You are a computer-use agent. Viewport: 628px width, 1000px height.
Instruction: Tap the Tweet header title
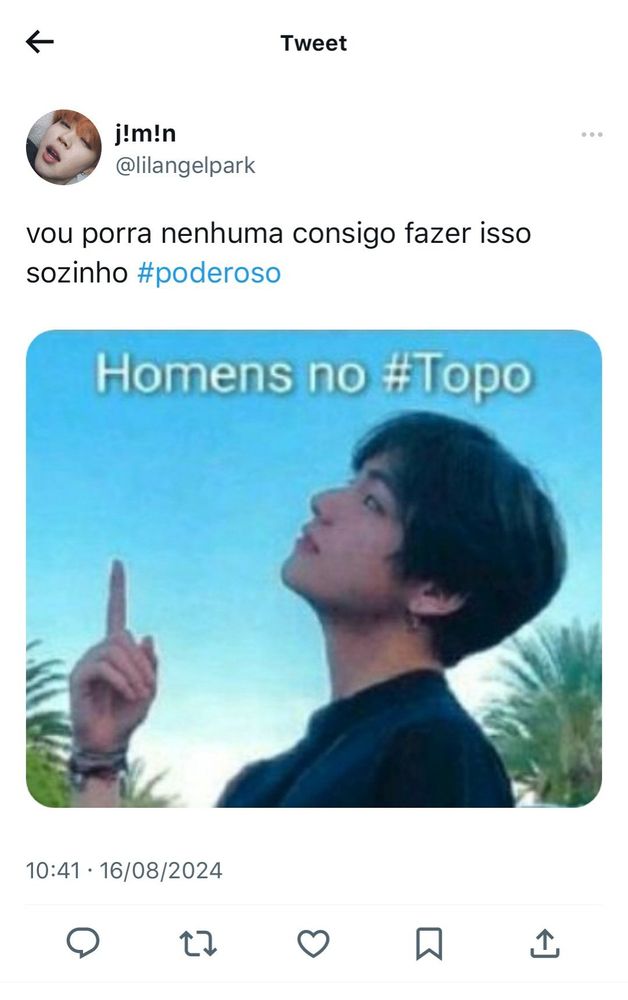click(314, 43)
